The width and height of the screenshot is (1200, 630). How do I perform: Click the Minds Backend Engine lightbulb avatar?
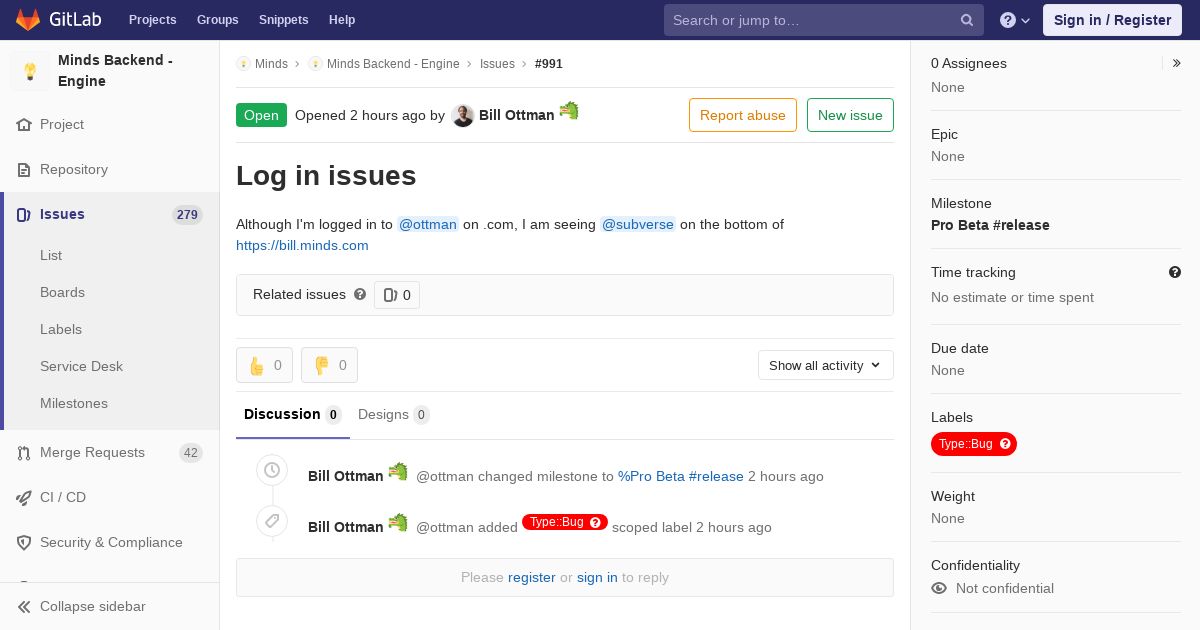[x=30, y=71]
